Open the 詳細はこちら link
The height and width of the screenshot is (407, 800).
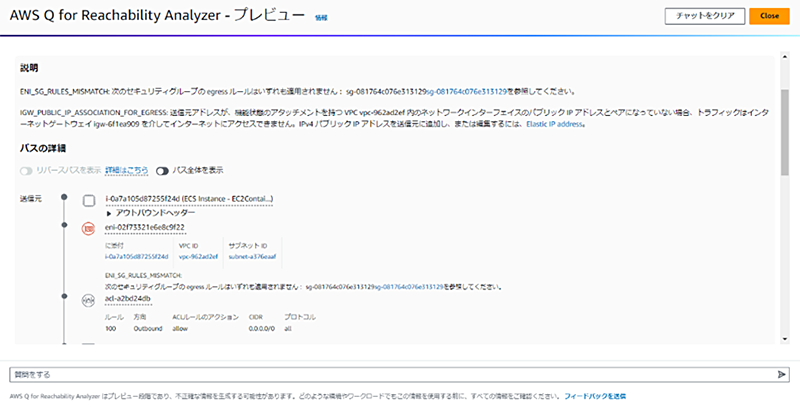click(127, 170)
